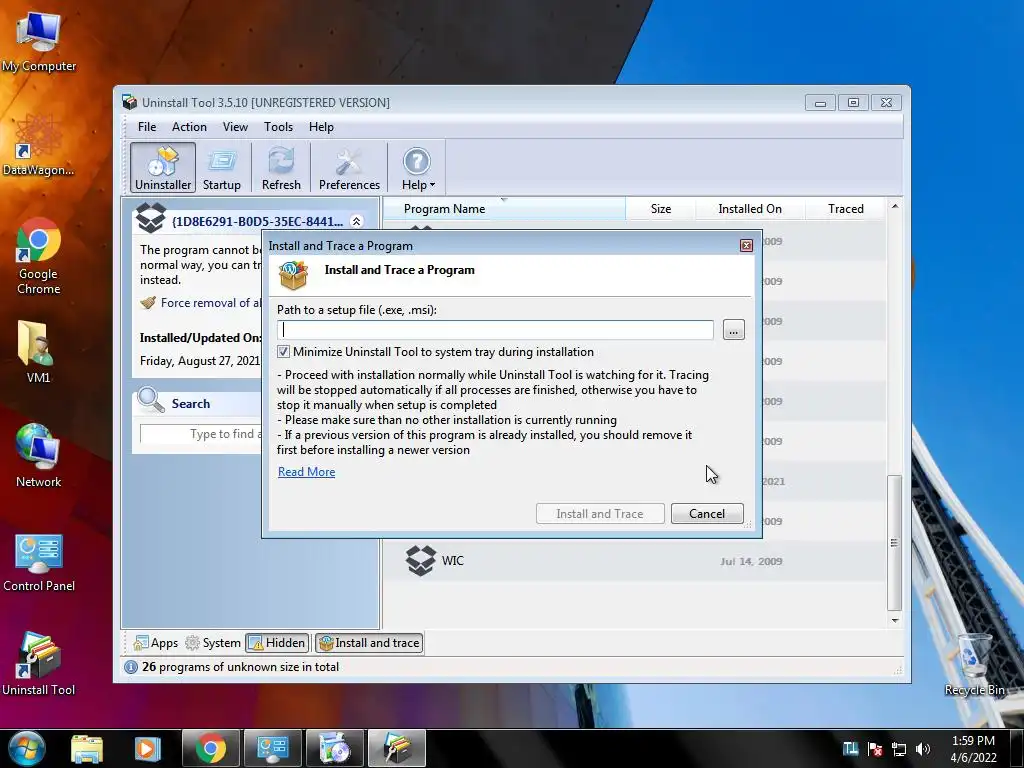Open the Startup toolbar section
The image size is (1024, 768).
(221, 167)
